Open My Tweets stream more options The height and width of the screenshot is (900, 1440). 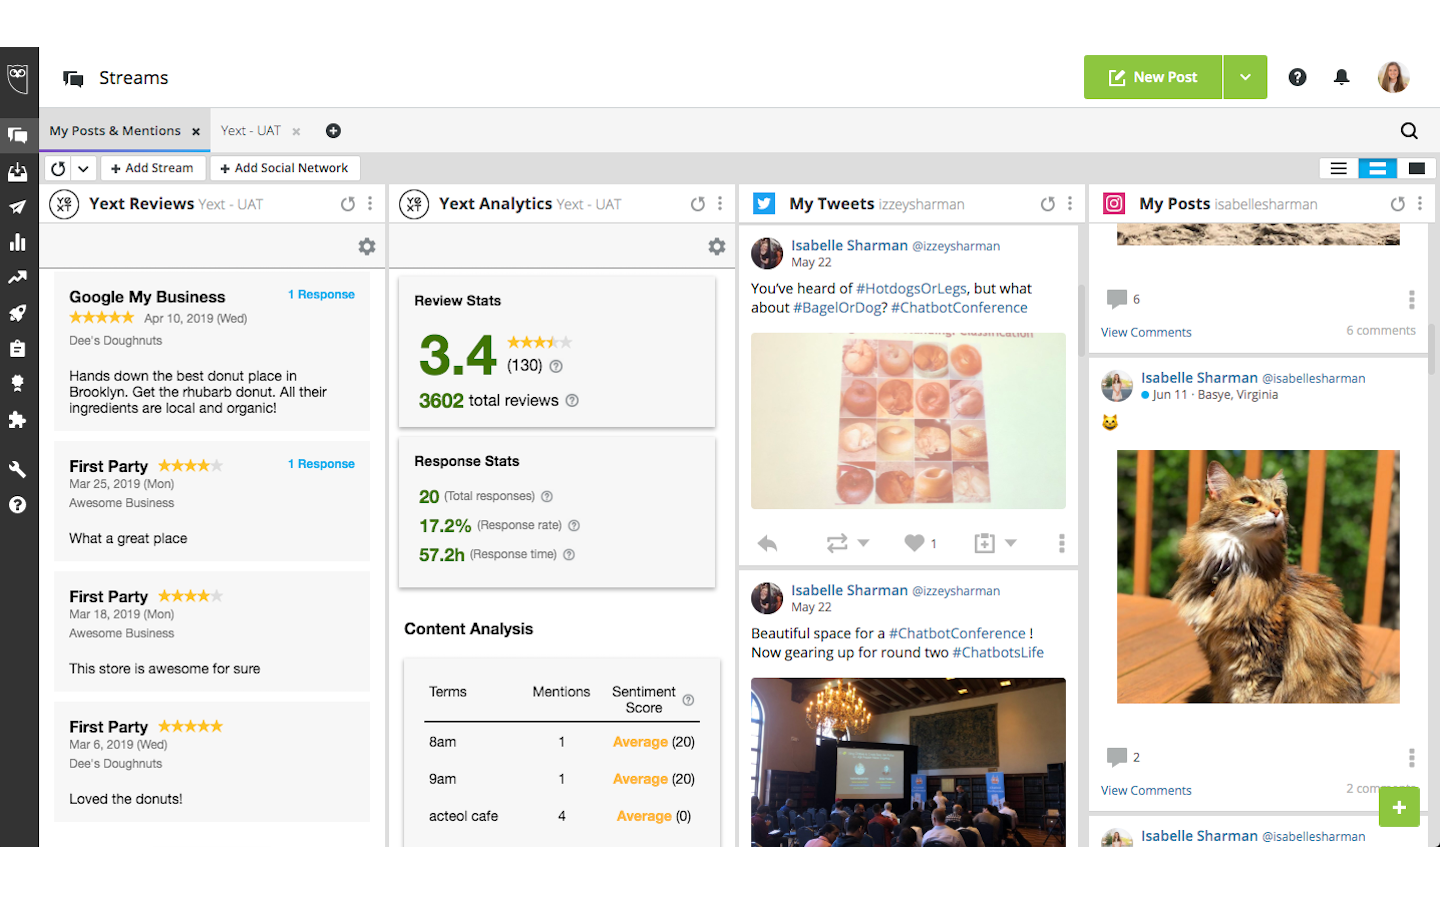point(1070,204)
